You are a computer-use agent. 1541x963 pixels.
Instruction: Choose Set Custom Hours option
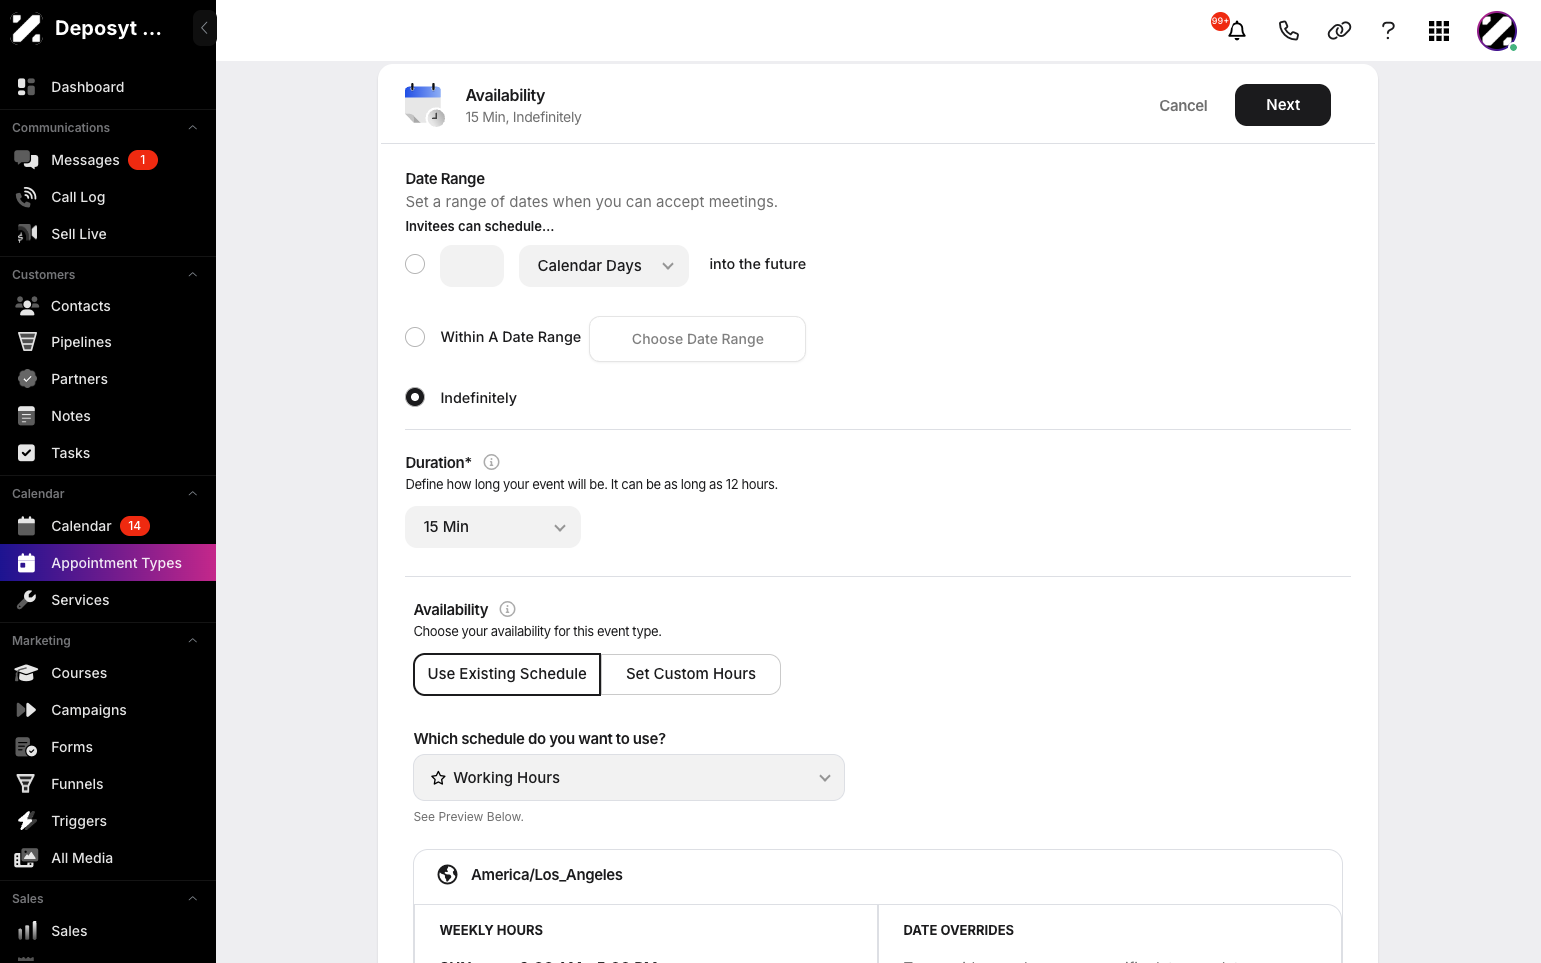click(x=691, y=674)
